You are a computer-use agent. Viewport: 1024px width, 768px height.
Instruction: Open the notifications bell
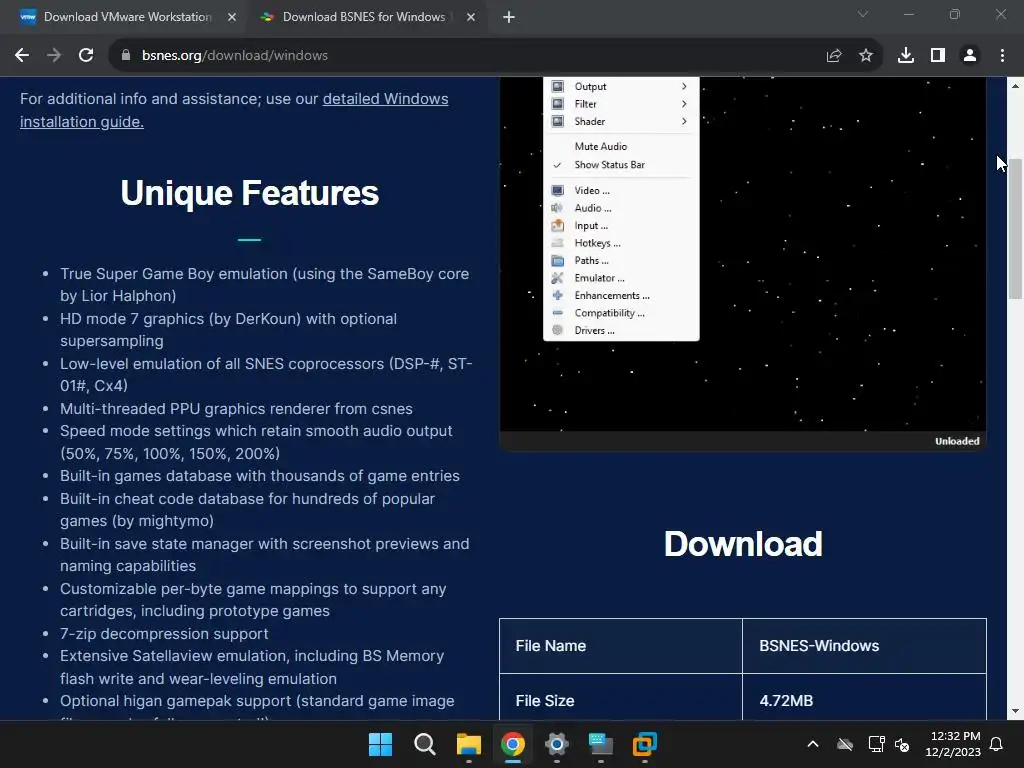997,744
